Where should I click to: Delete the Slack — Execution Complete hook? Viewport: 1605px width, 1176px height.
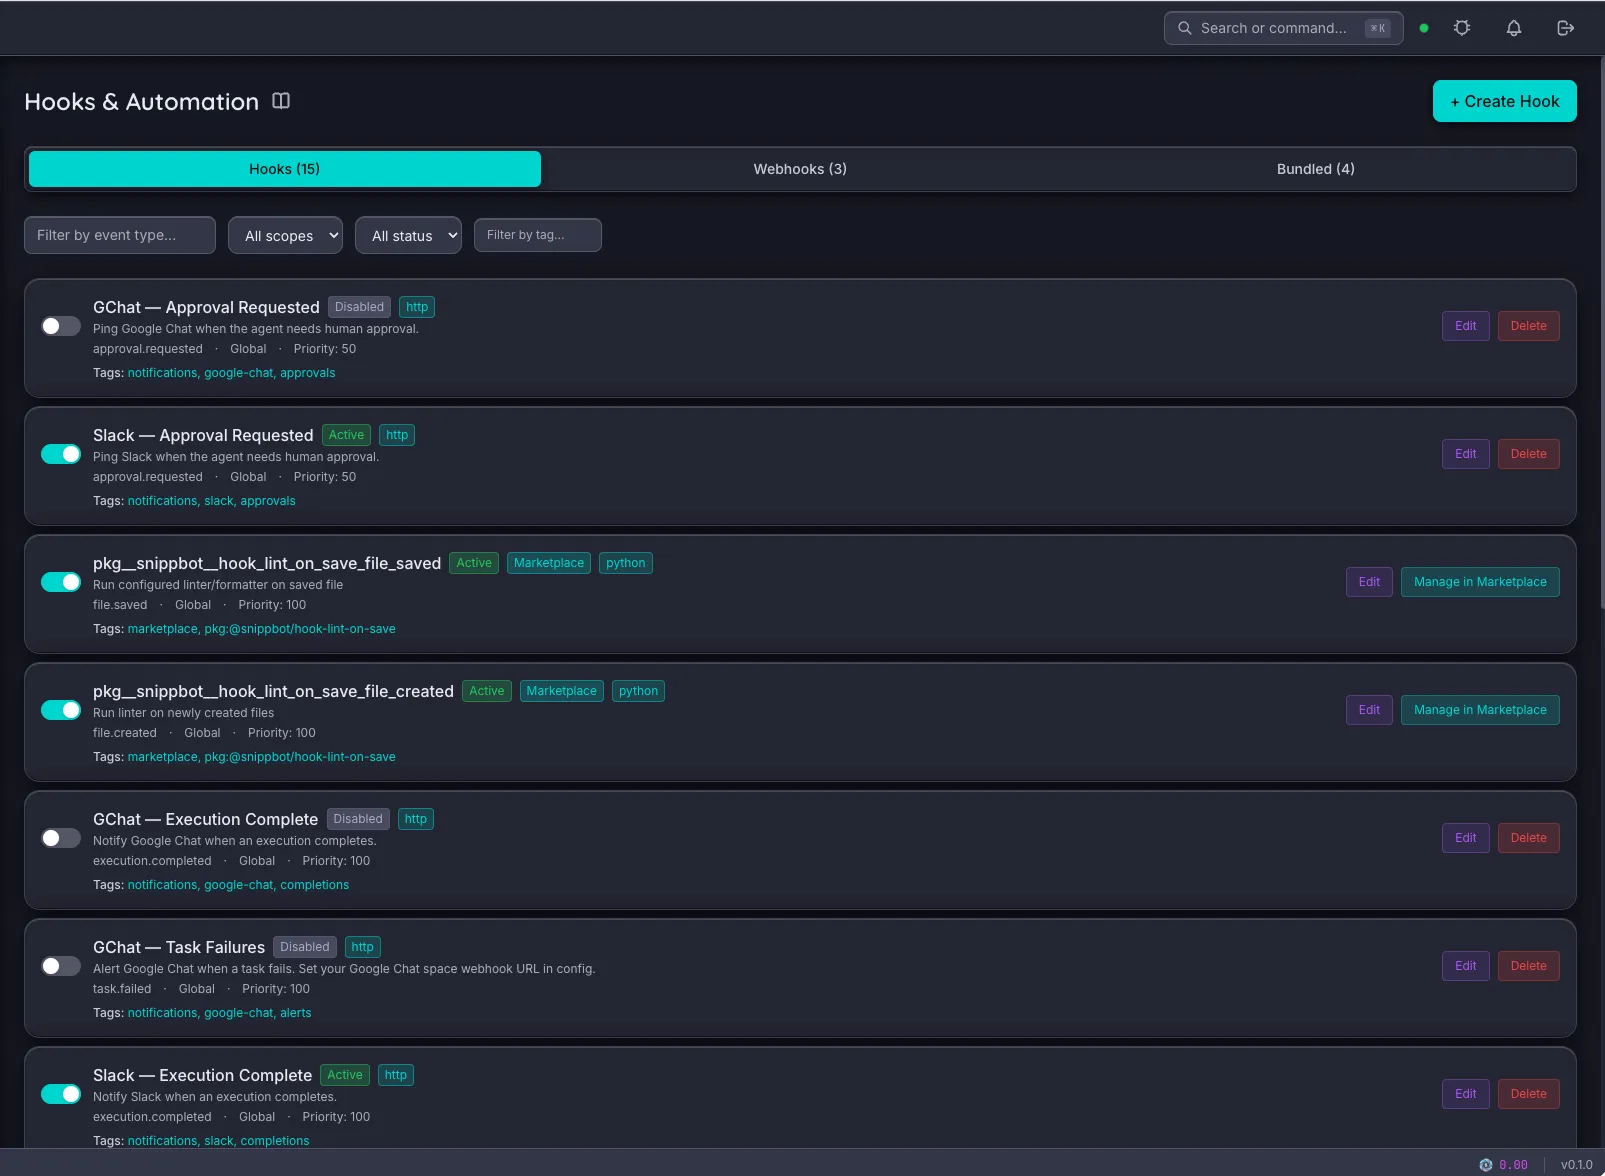(1529, 1094)
